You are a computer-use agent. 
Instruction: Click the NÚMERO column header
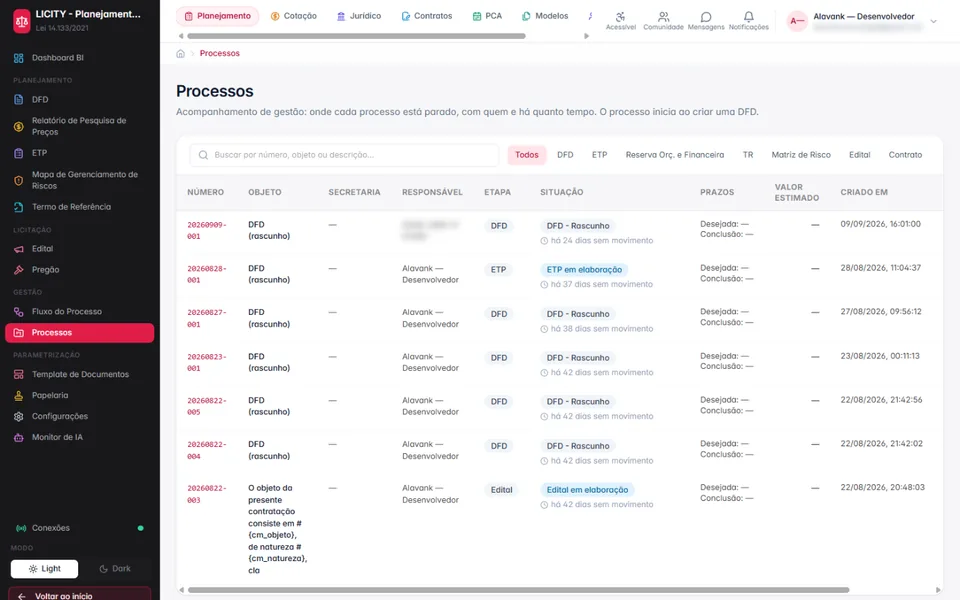(206, 192)
